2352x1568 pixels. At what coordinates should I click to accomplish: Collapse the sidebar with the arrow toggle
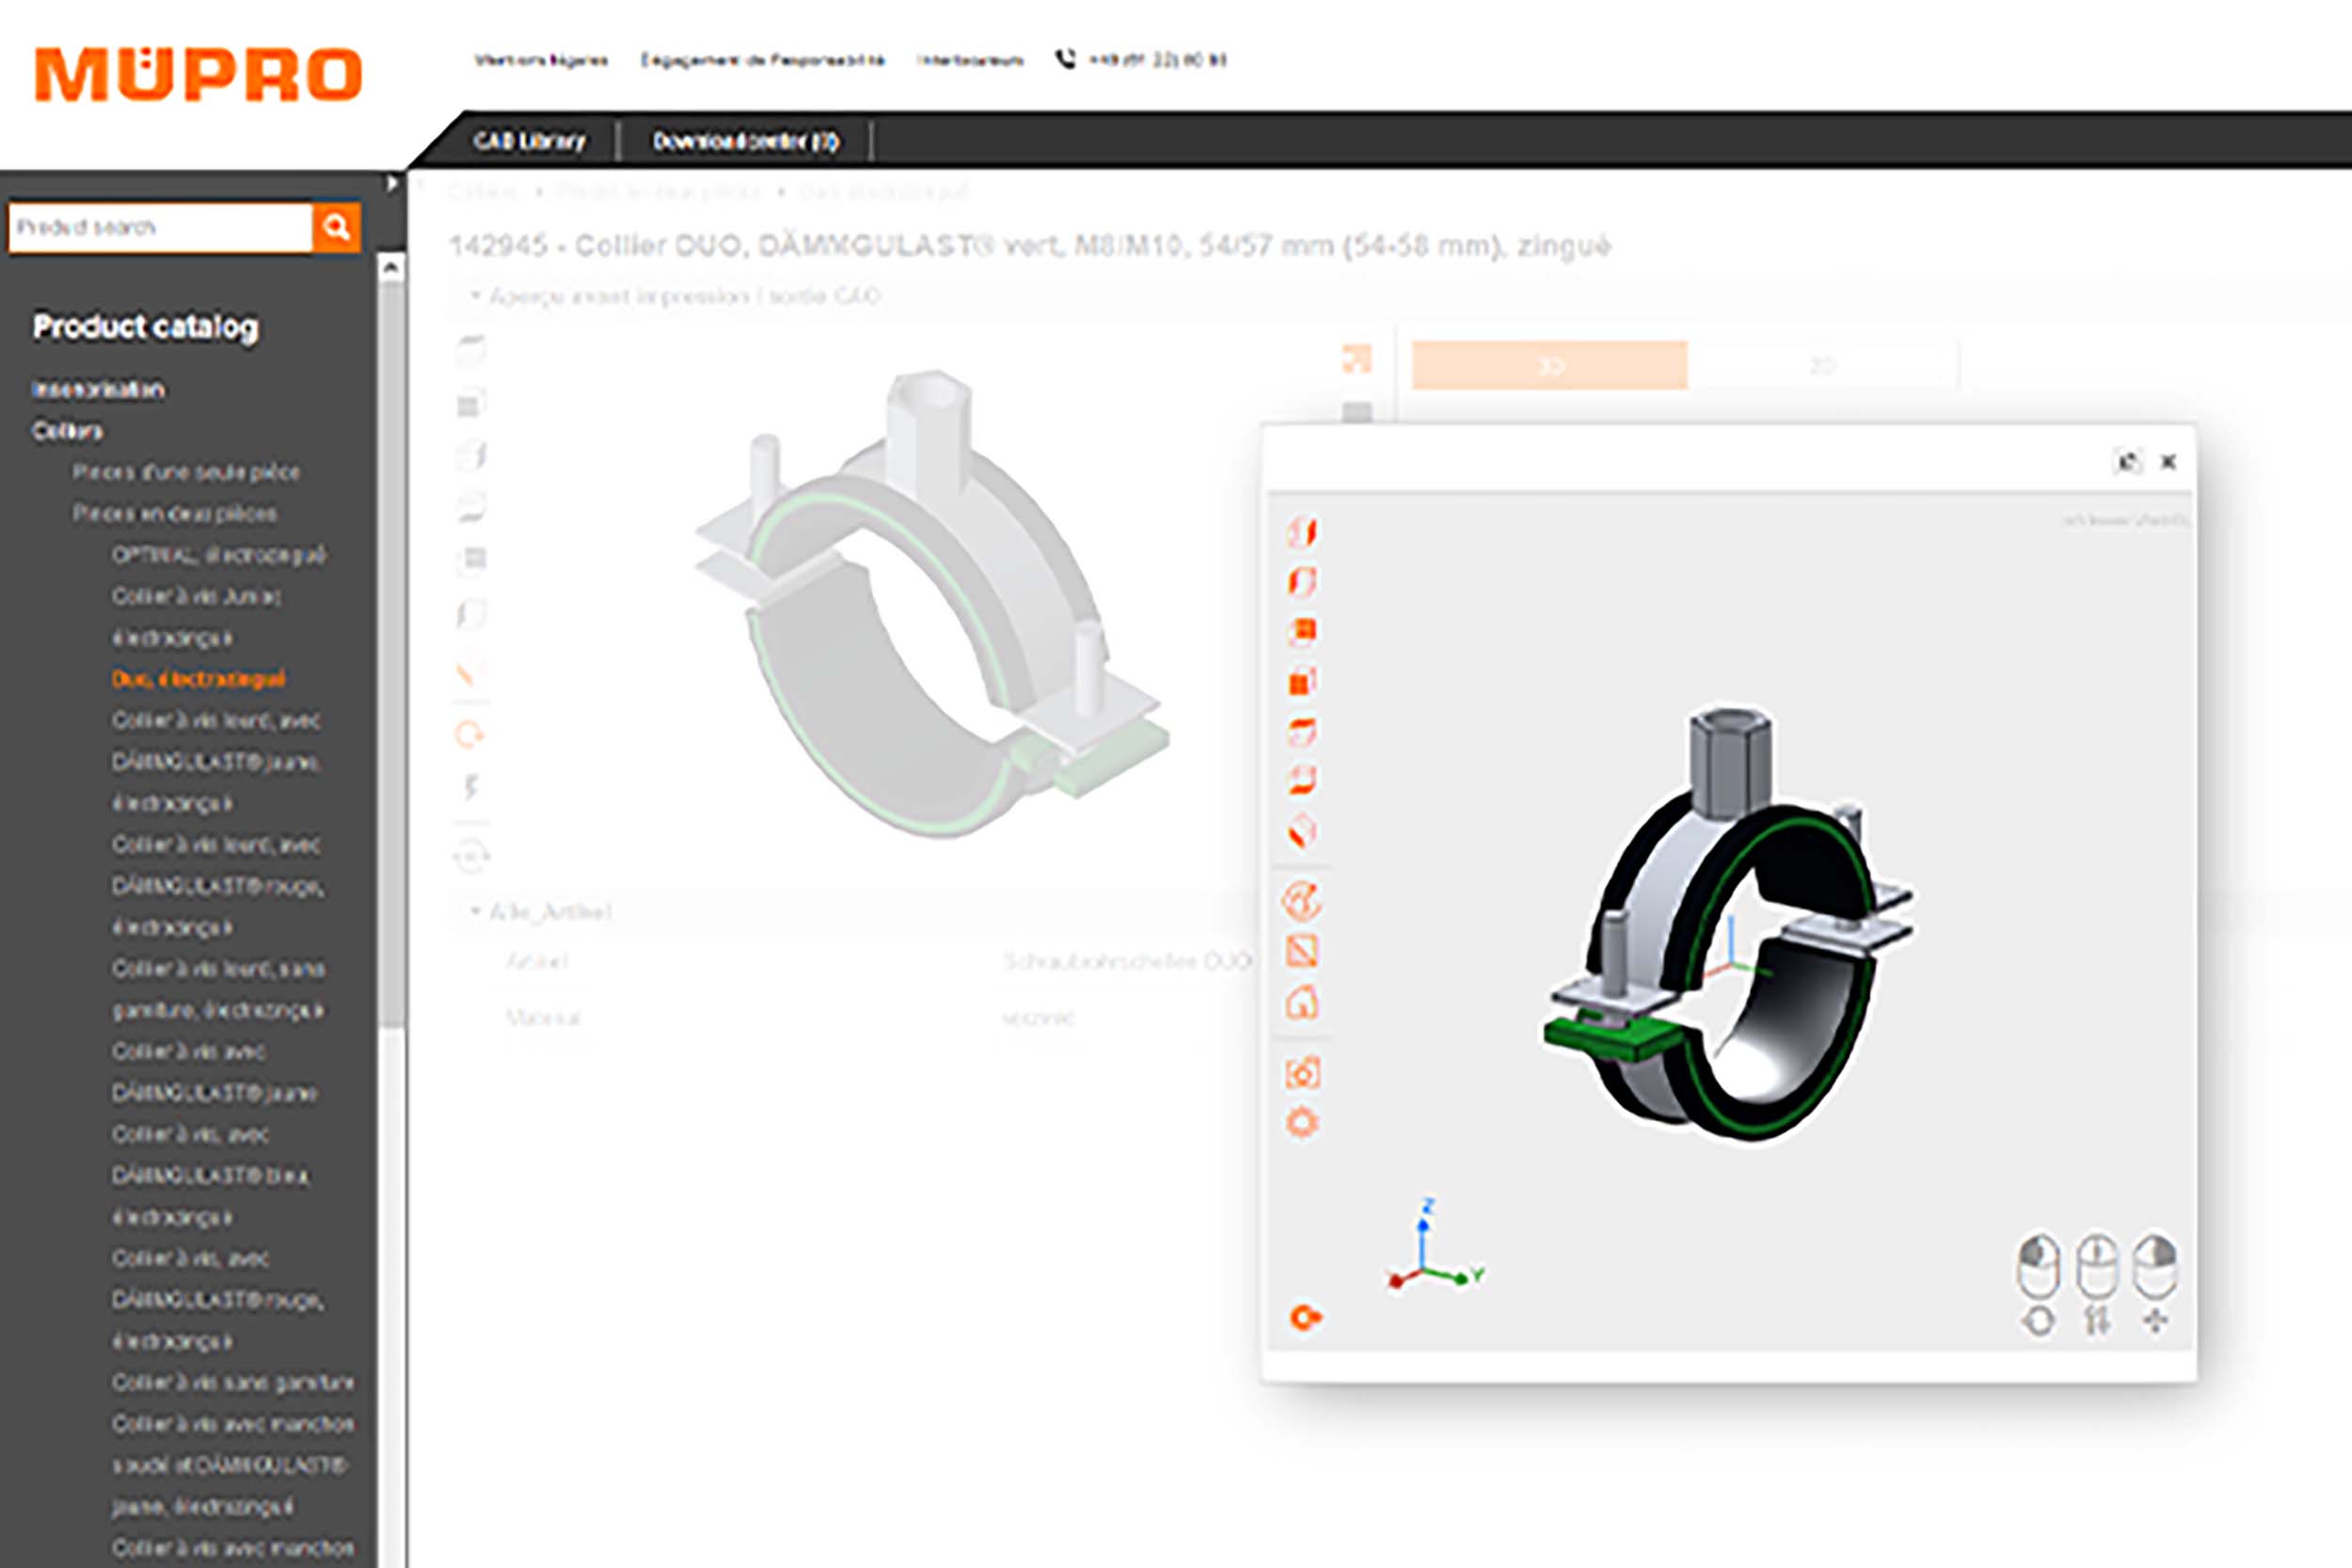point(392,184)
